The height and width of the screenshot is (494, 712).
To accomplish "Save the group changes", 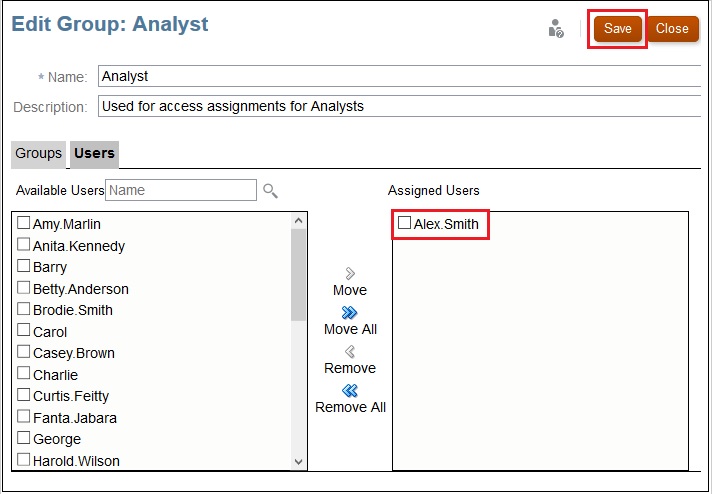I will pyautogui.click(x=618, y=29).
